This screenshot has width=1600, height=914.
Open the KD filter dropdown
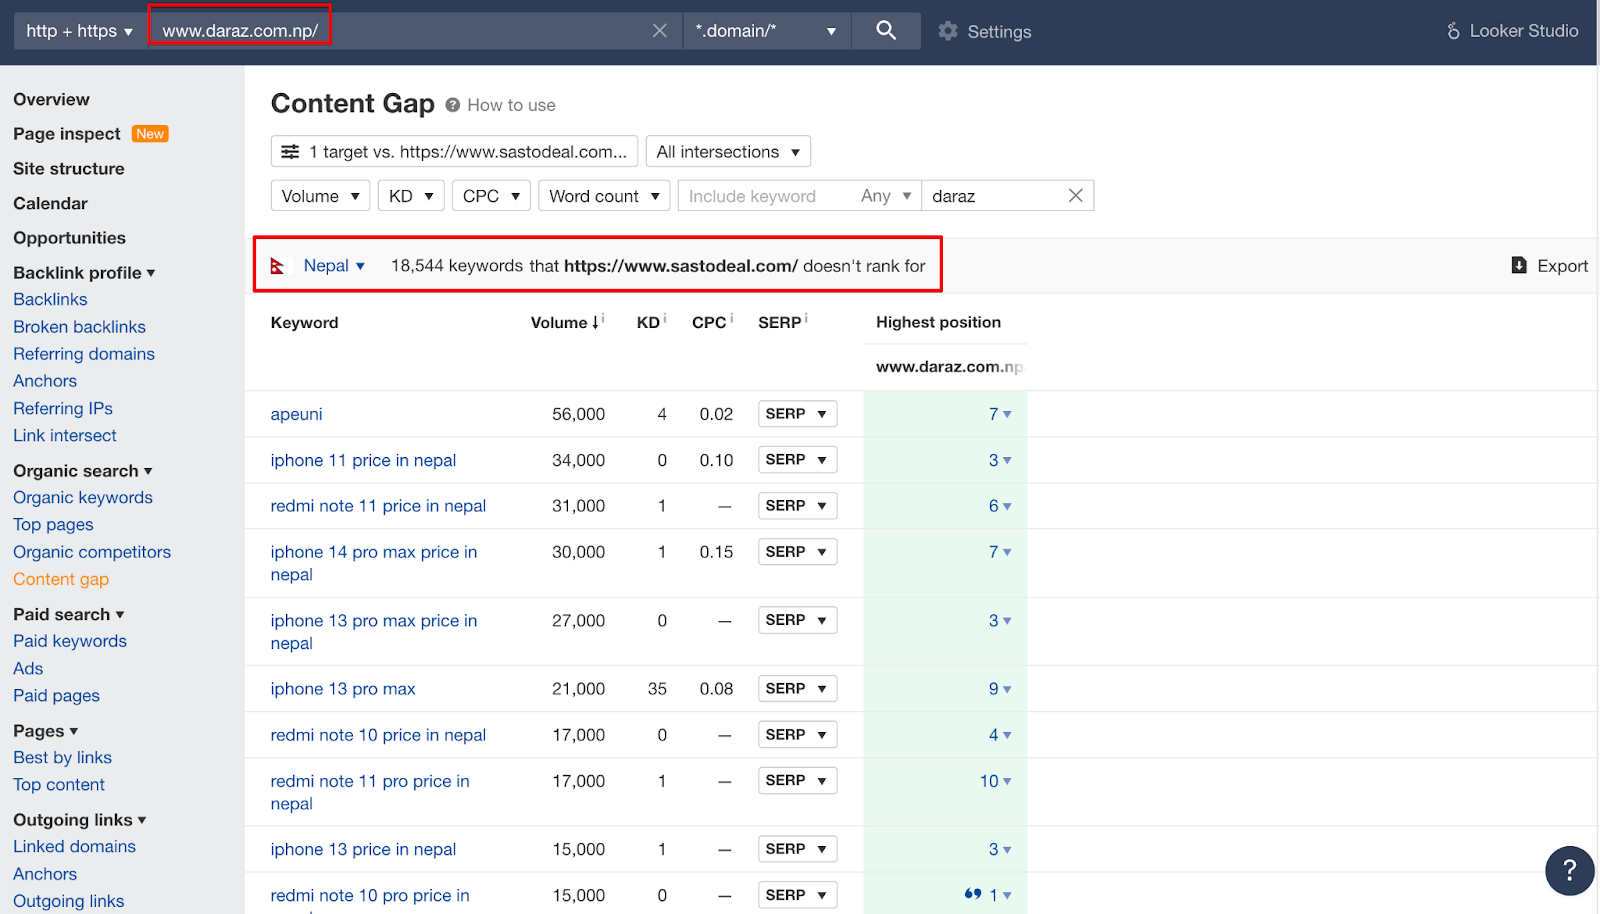click(411, 196)
